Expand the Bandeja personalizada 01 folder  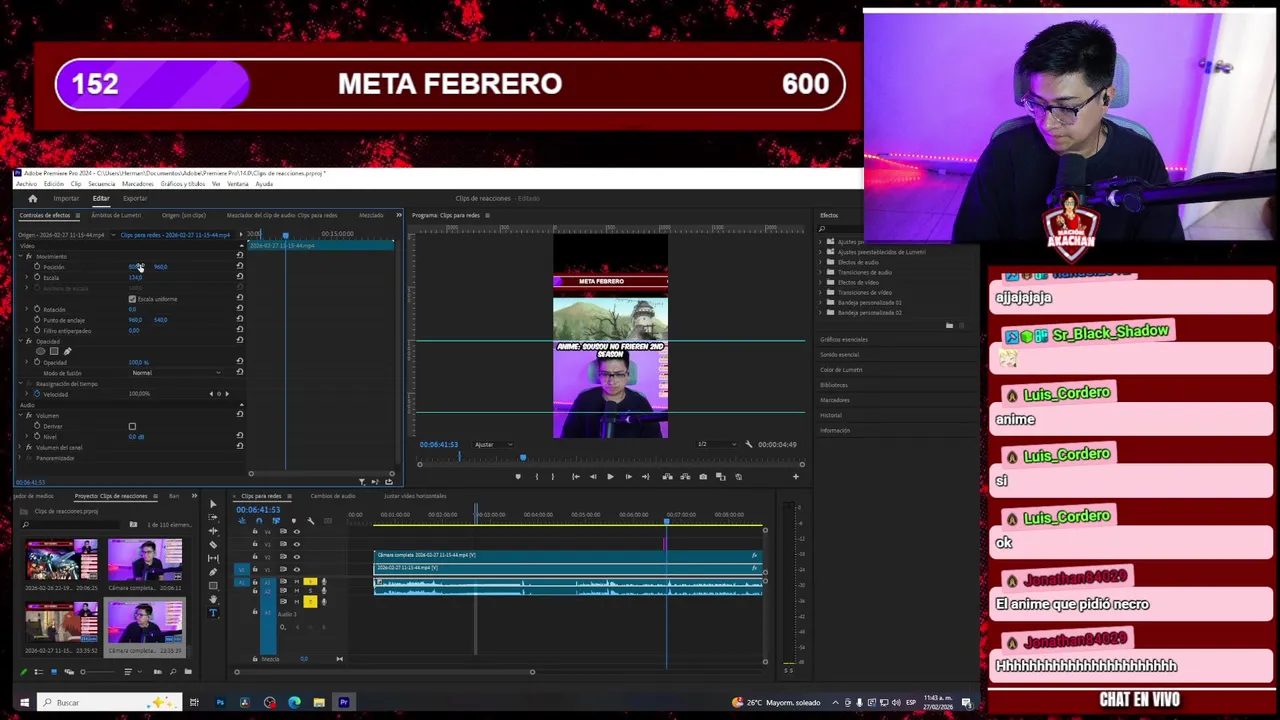tap(820, 302)
